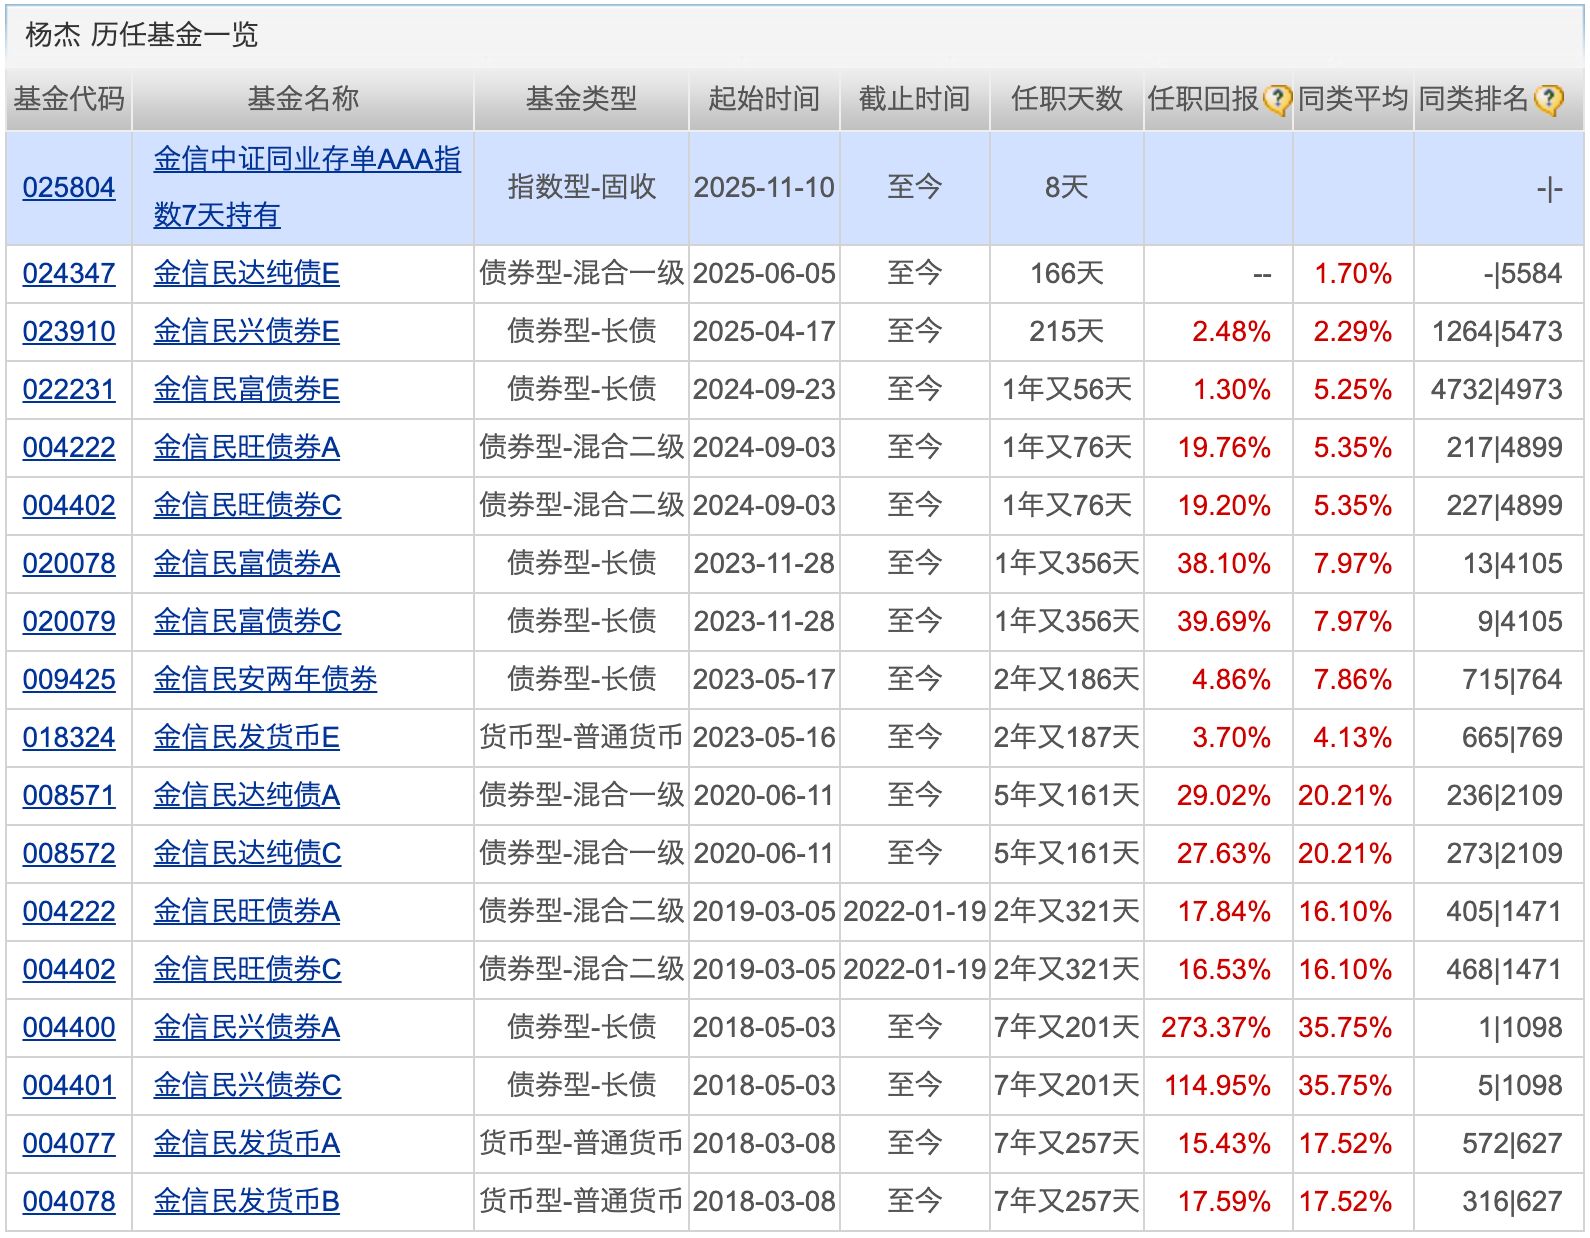
Task: Open fund code 004077
Action: [x=69, y=1144]
